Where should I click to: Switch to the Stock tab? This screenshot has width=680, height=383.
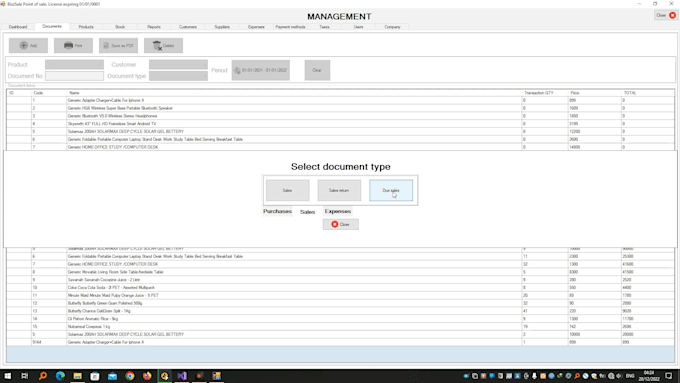tap(120, 27)
